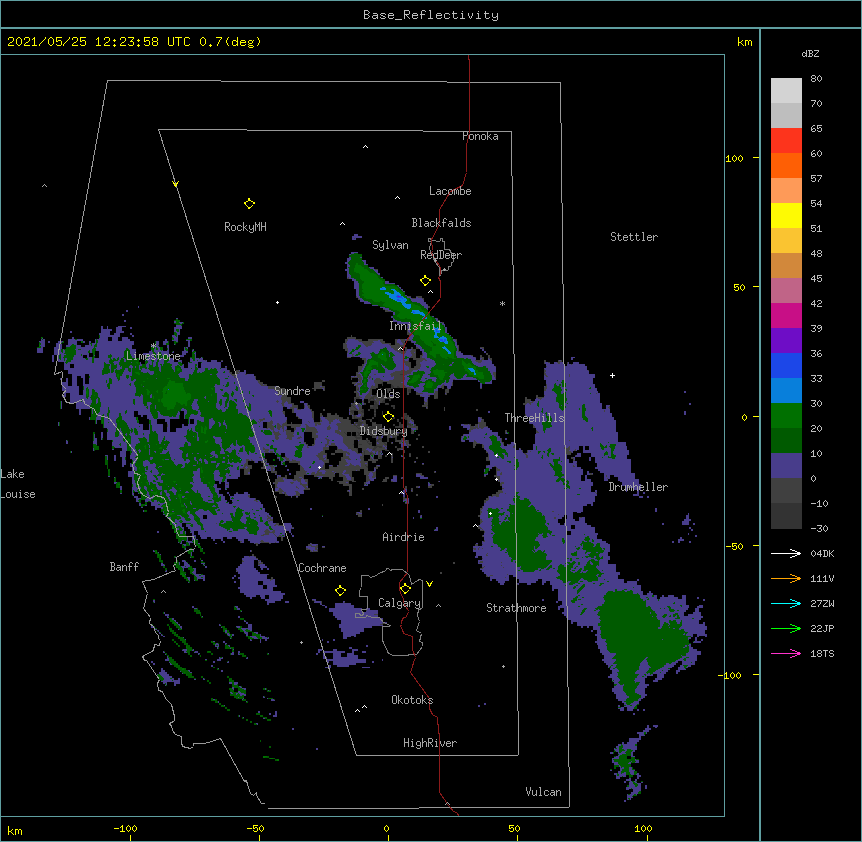This screenshot has width=862, height=842.
Task: Select the slate purple 10–0 dBZ legend swatch
Action: point(786,466)
